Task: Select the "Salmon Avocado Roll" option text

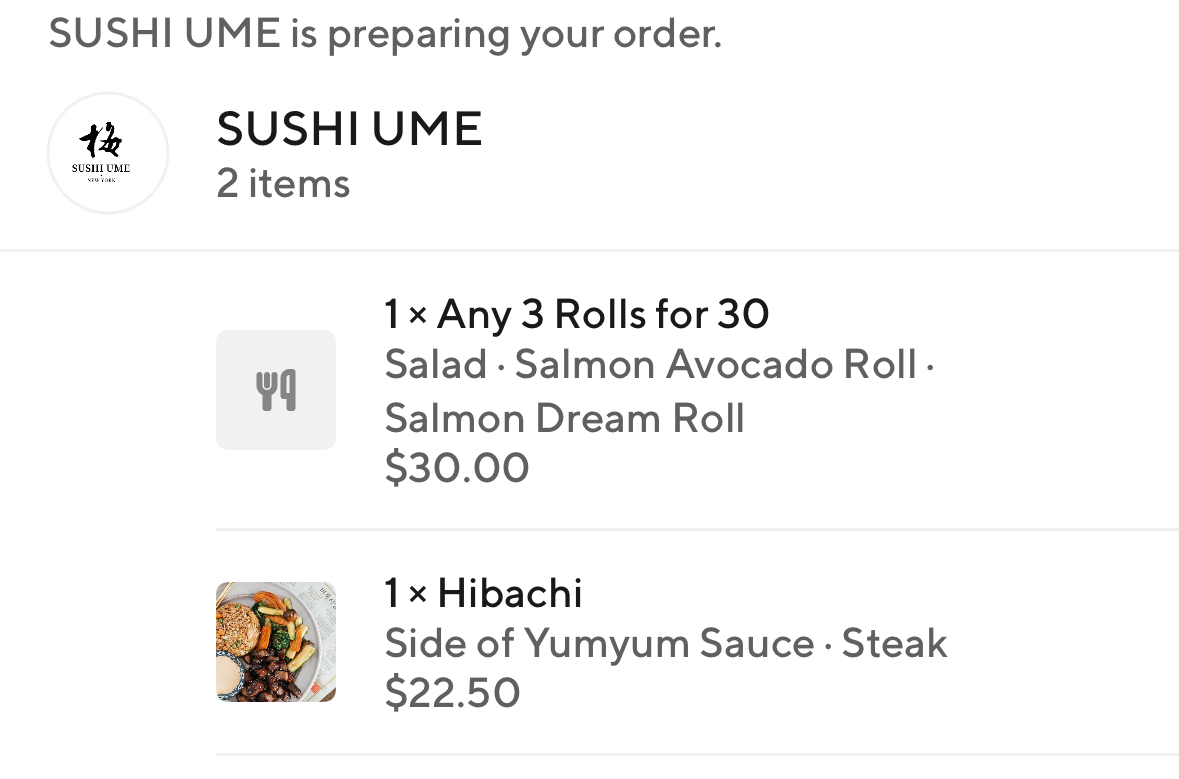Action: (x=715, y=365)
